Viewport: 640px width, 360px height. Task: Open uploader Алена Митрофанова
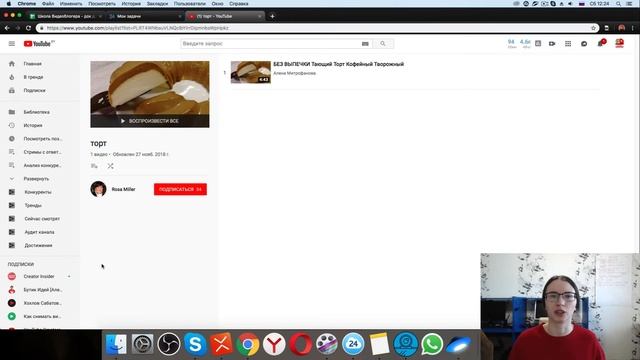pyautogui.click(x=294, y=73)
